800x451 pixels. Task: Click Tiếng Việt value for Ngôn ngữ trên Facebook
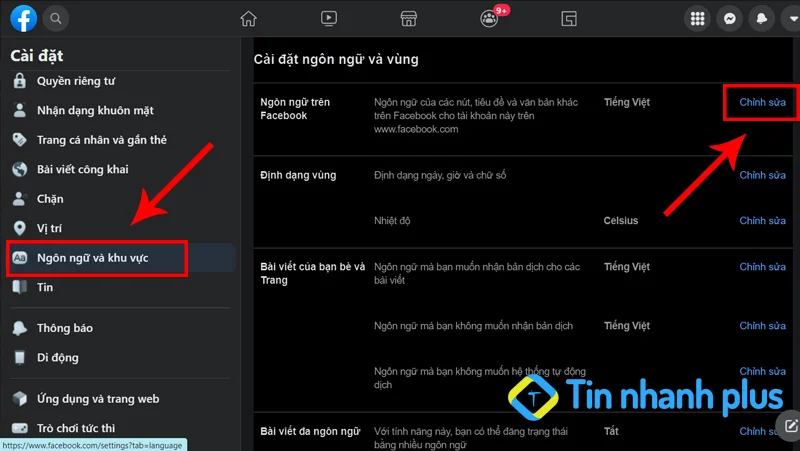[x=627, y=102]
